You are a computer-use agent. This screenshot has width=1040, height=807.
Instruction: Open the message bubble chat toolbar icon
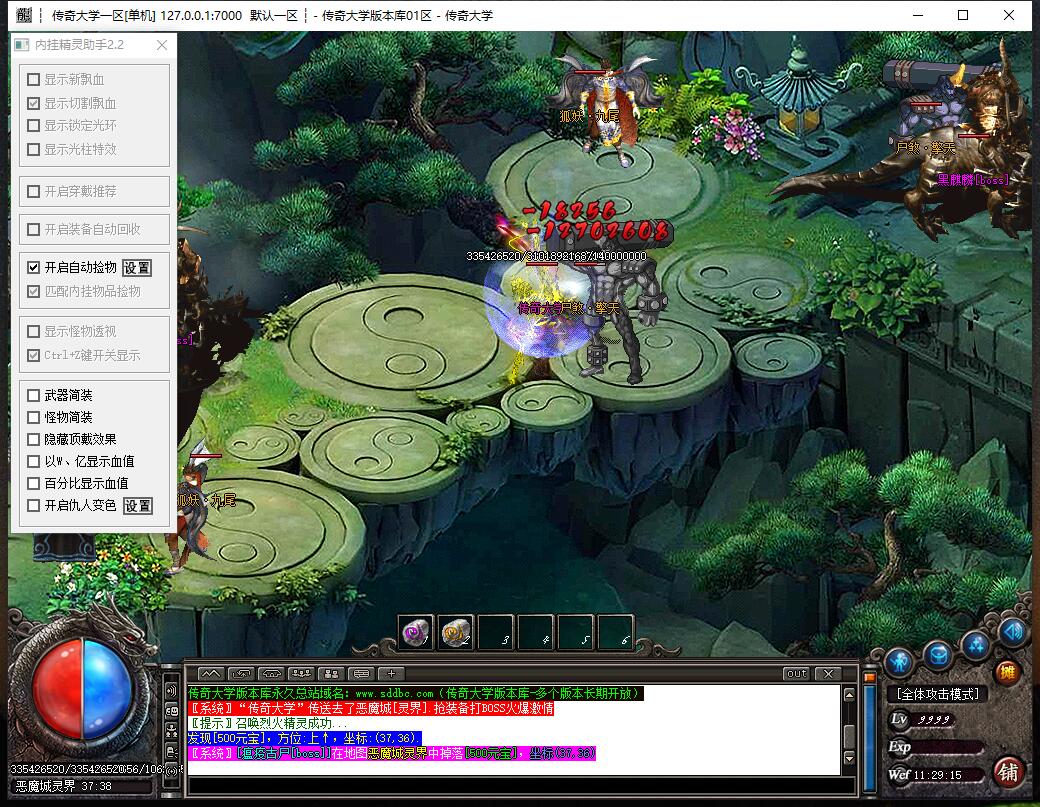tap(361, 674)
